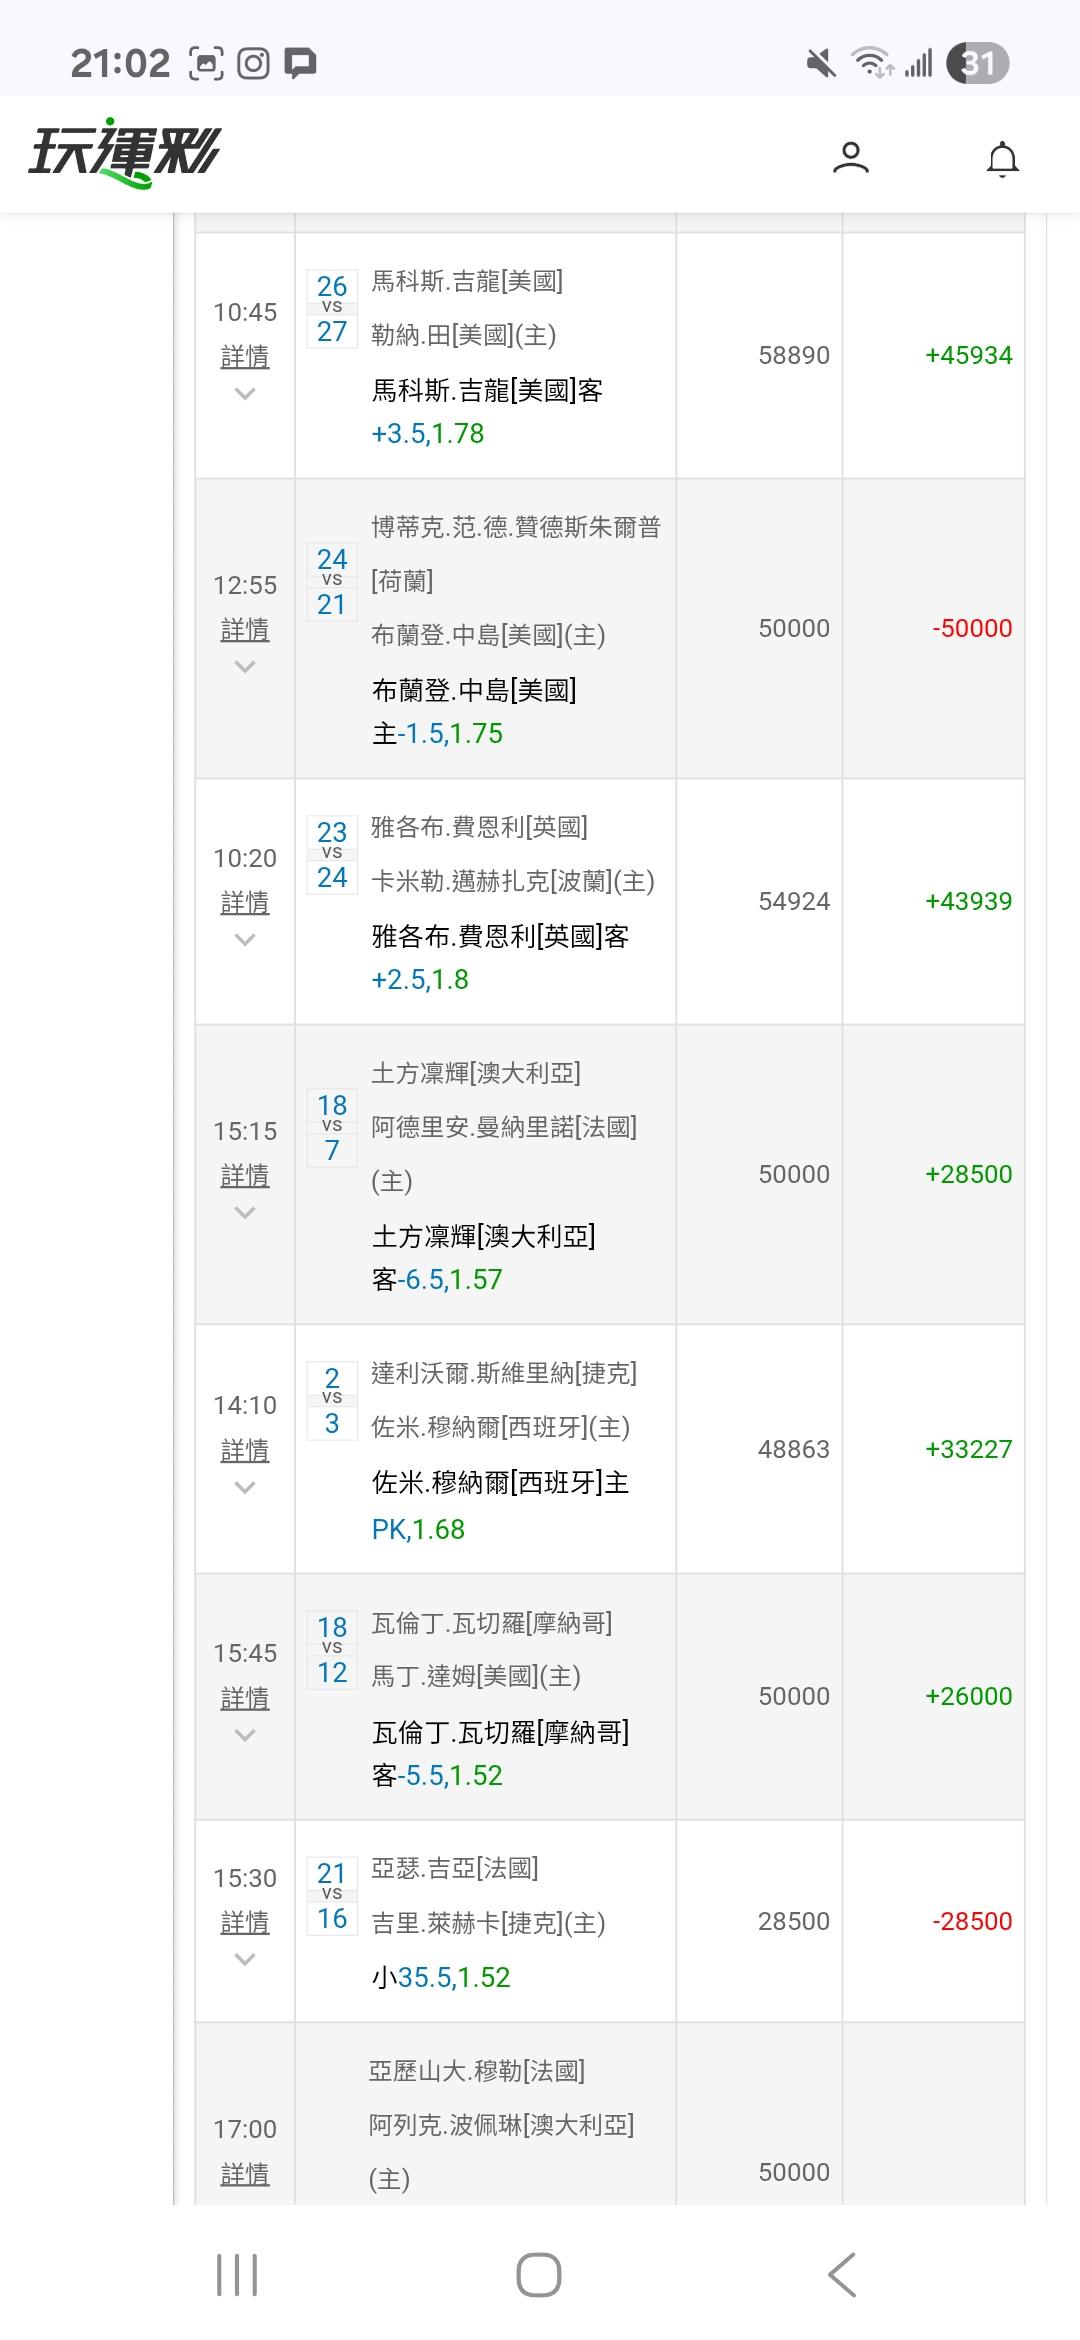This screenshot has height=2340, width=1080.
Task: Expand the 14:10 match row chevron
Action: [x=245, y=1488]
